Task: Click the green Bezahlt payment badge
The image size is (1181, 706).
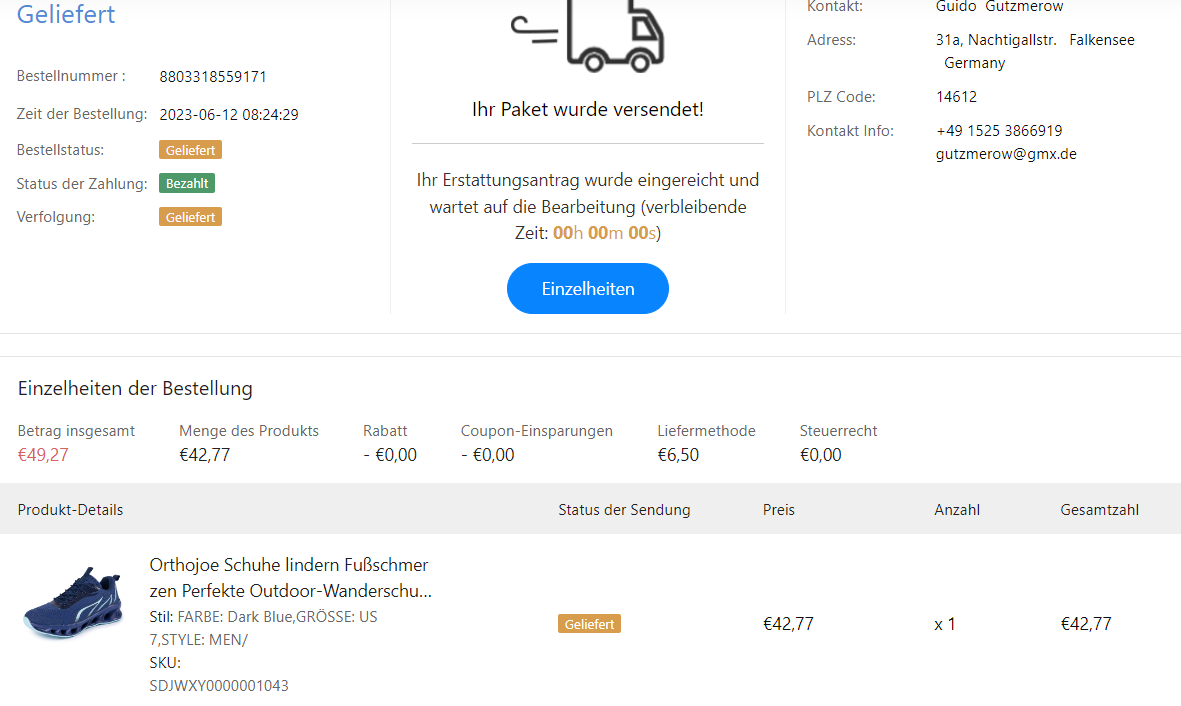Action: 187,183
